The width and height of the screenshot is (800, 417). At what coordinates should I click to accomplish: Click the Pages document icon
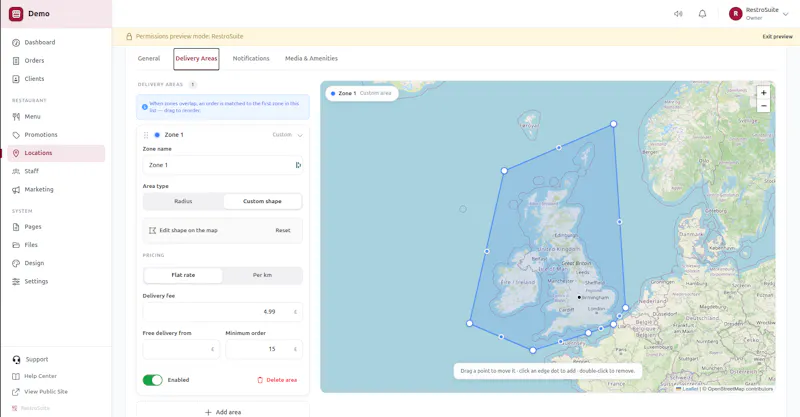tap(16, 227)
